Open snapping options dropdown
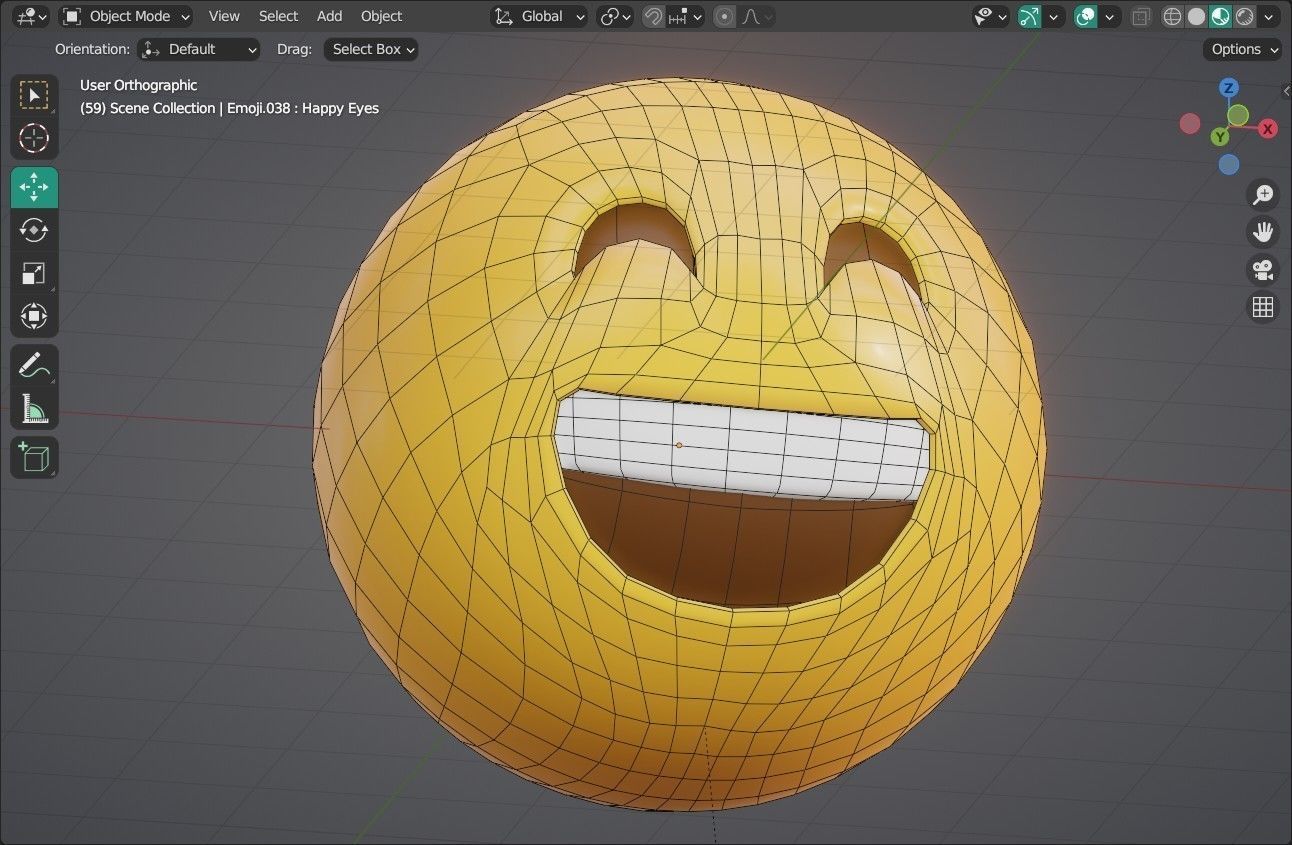1292x845 pixels. coord(686,16)
